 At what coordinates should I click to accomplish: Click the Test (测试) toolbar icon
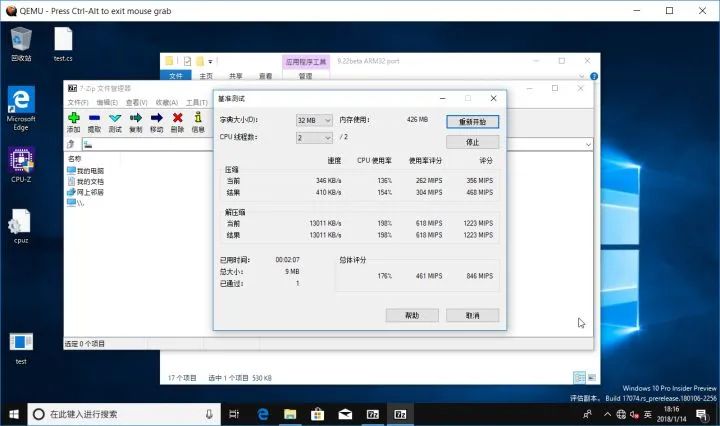pyautogui.click(x=115, y=123)
